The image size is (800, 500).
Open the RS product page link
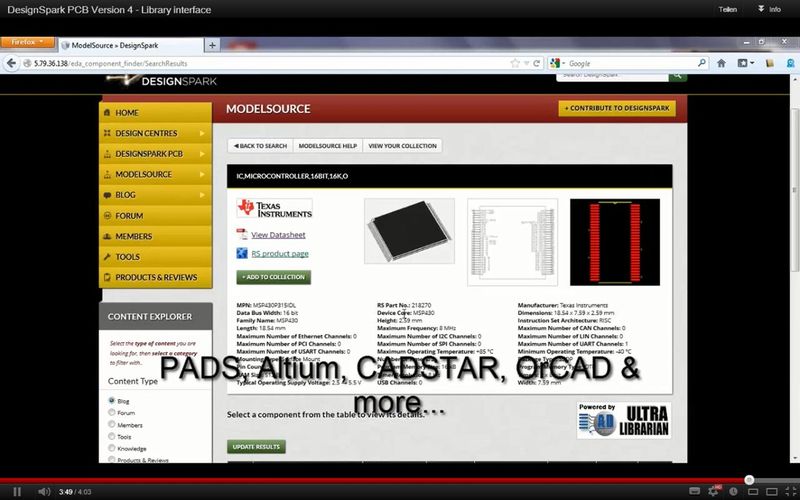pyautogui.click(x=280, y=254)
